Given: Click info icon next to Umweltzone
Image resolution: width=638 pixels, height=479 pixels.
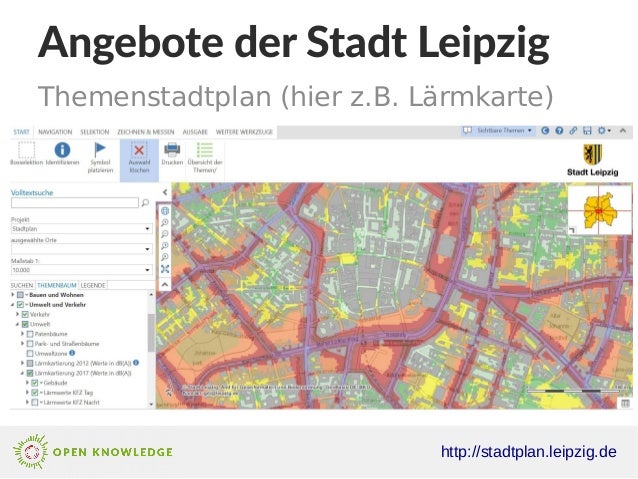Looking at the screenshot, I should coord(72,353).
